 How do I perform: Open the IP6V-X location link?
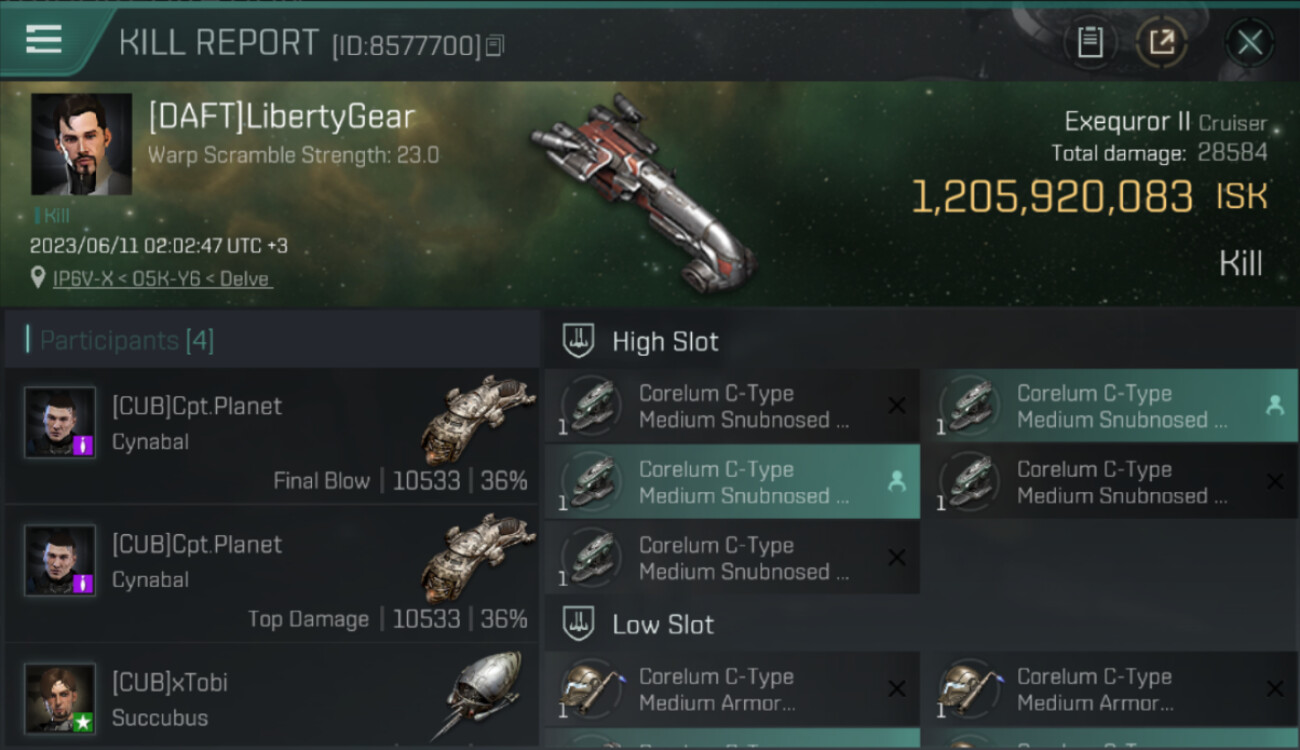(161, 279)
